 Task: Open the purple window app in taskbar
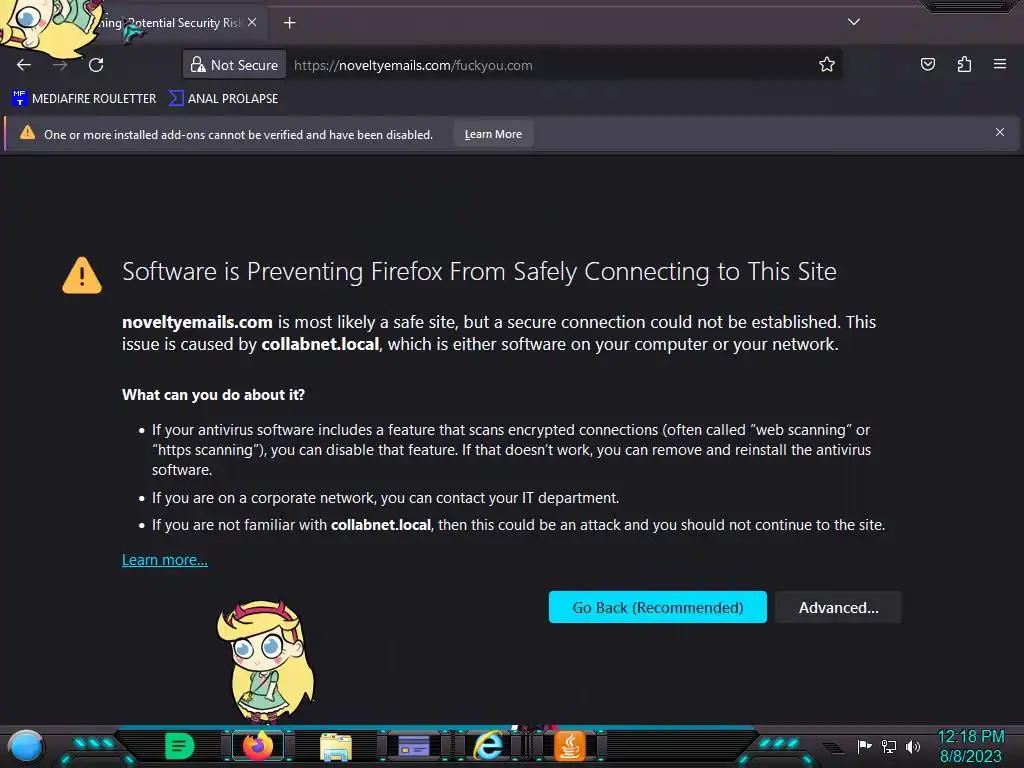[414, 745]
